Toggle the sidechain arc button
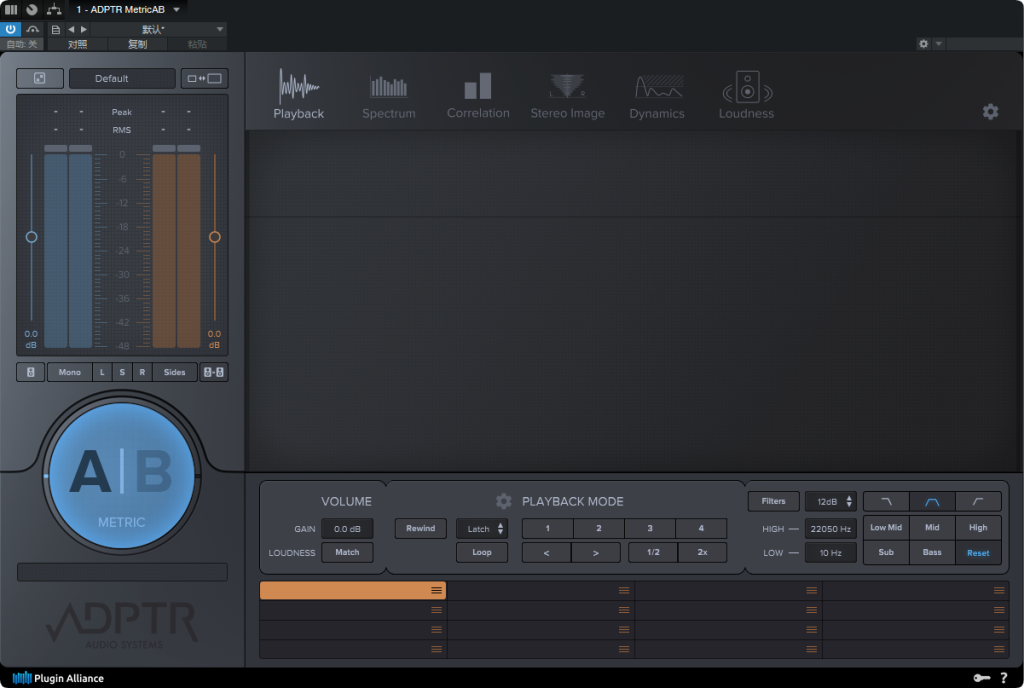This screenshot has width=1024, height=688. (x=33, y=29)
